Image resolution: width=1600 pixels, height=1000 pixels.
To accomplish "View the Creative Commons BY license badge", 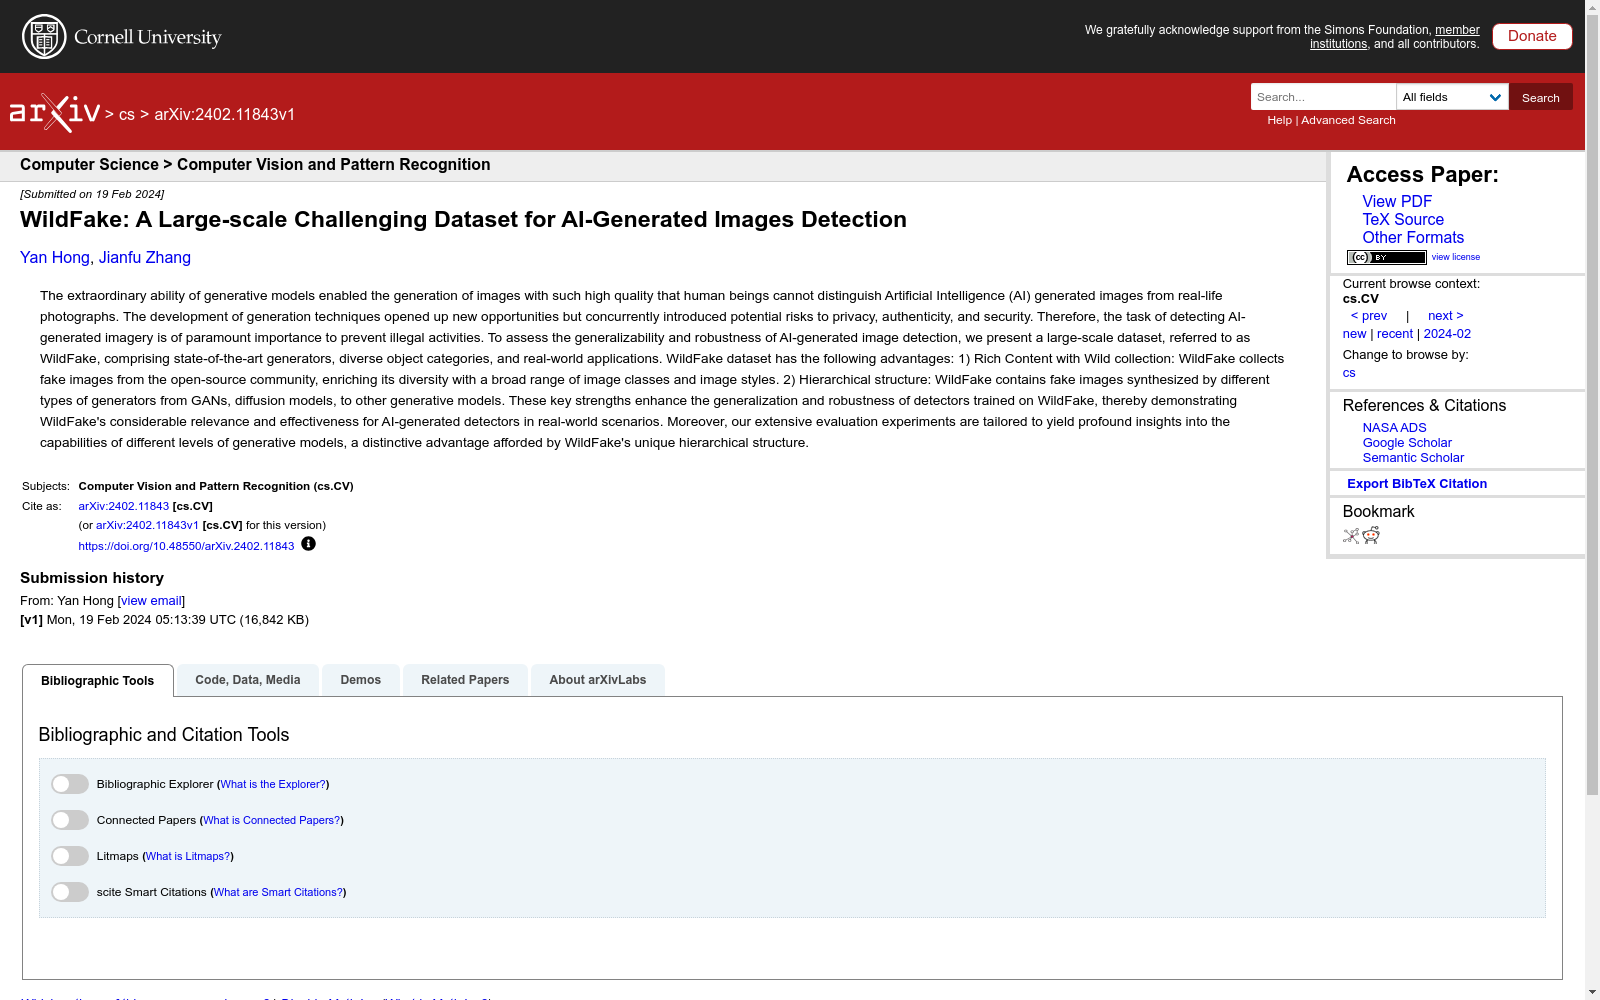I will [x=1386, y=257].
